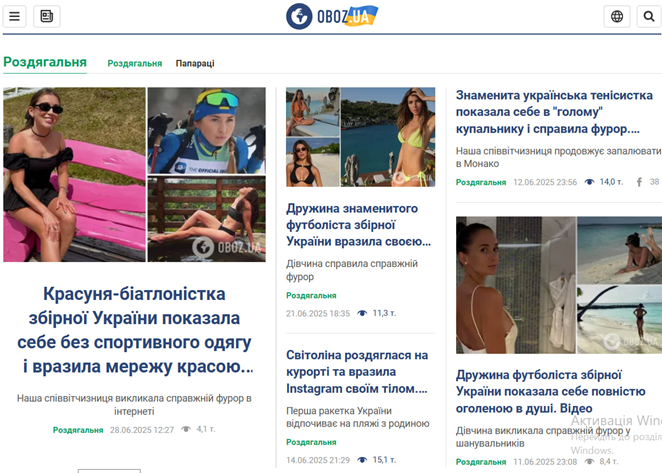Open the news feed icon next to menu

tap(47, 16)
